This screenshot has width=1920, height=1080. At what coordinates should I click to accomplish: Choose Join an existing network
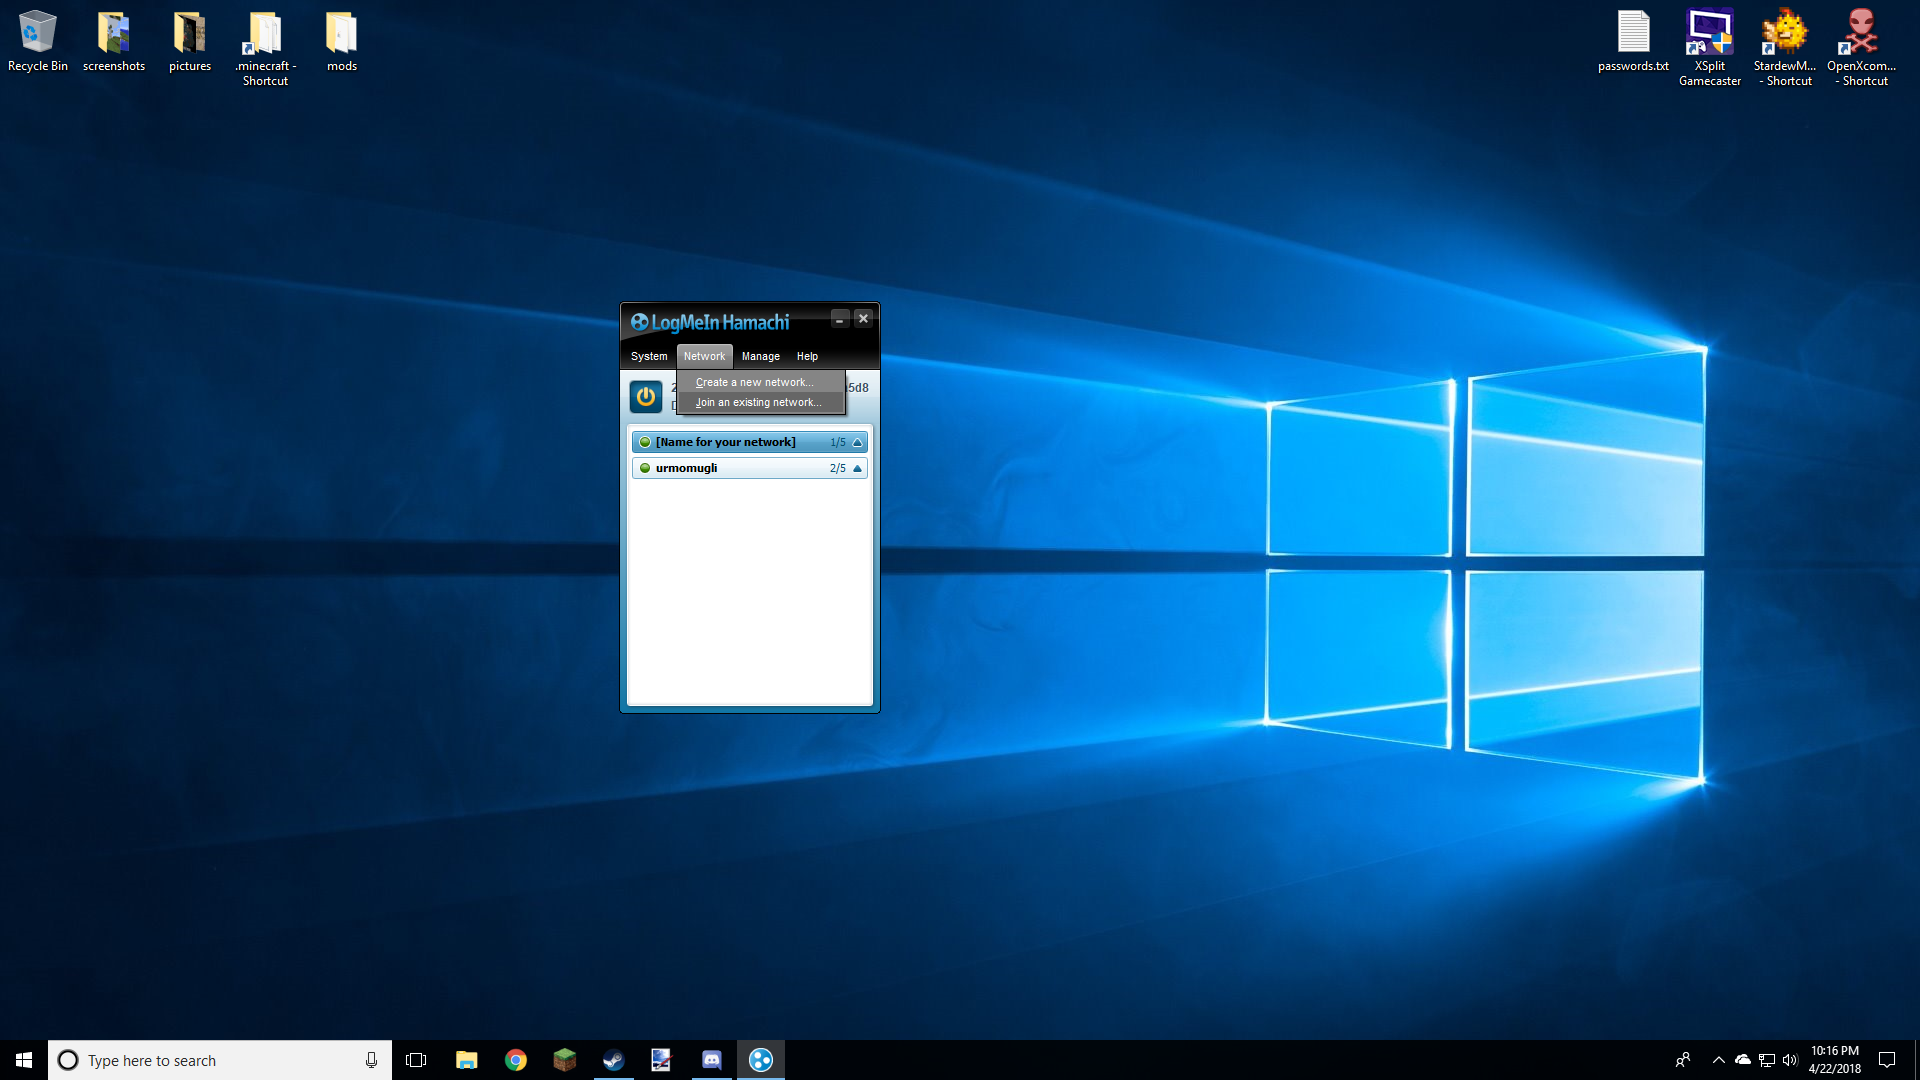click(758, 402)
